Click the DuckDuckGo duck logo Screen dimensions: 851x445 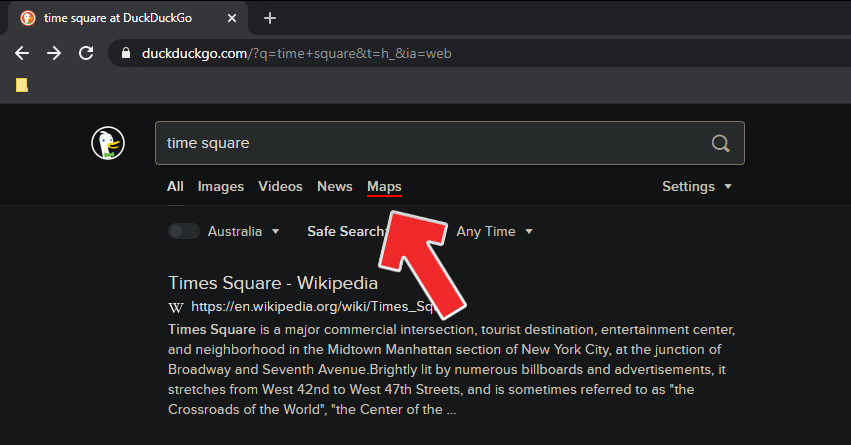[x=108, y=143]
